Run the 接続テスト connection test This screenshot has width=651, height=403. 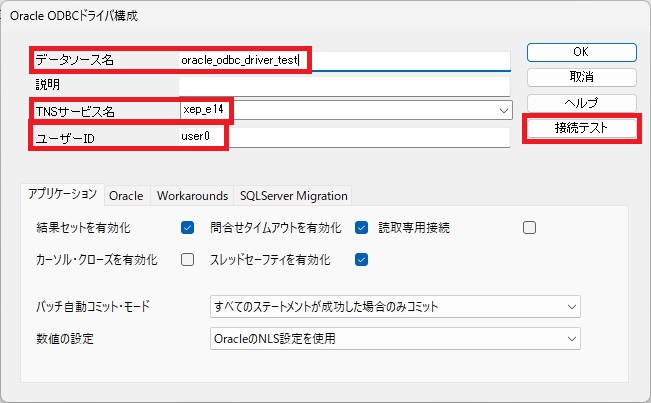click(581, 128)
